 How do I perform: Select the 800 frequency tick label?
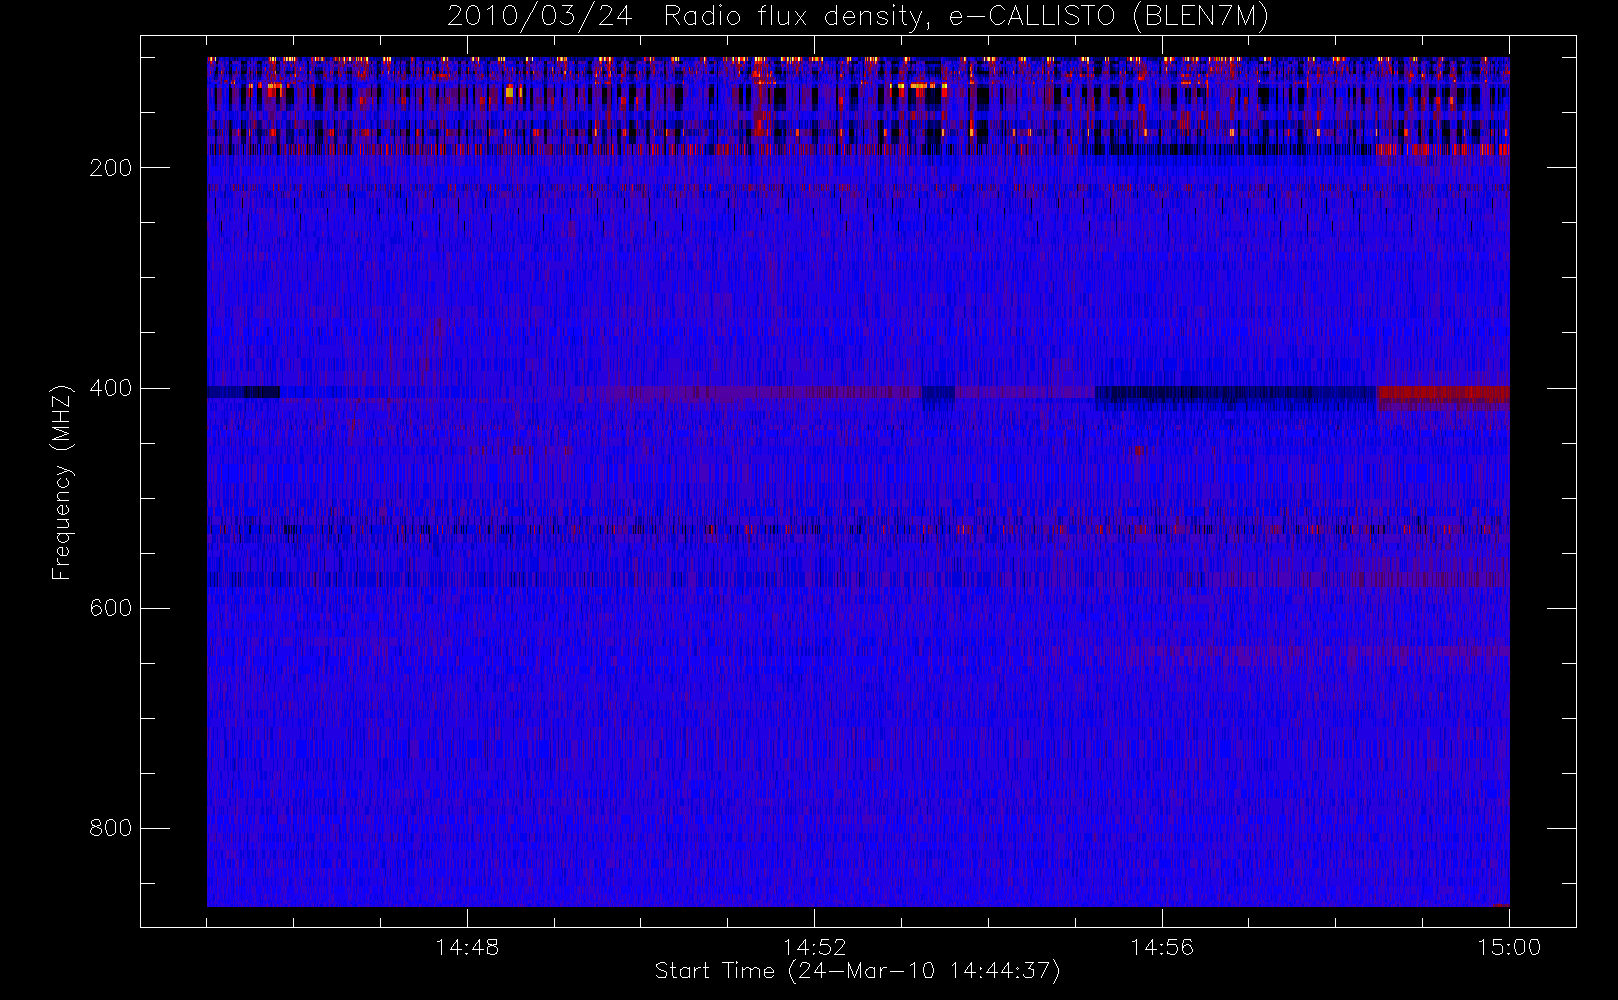[111, 828]
